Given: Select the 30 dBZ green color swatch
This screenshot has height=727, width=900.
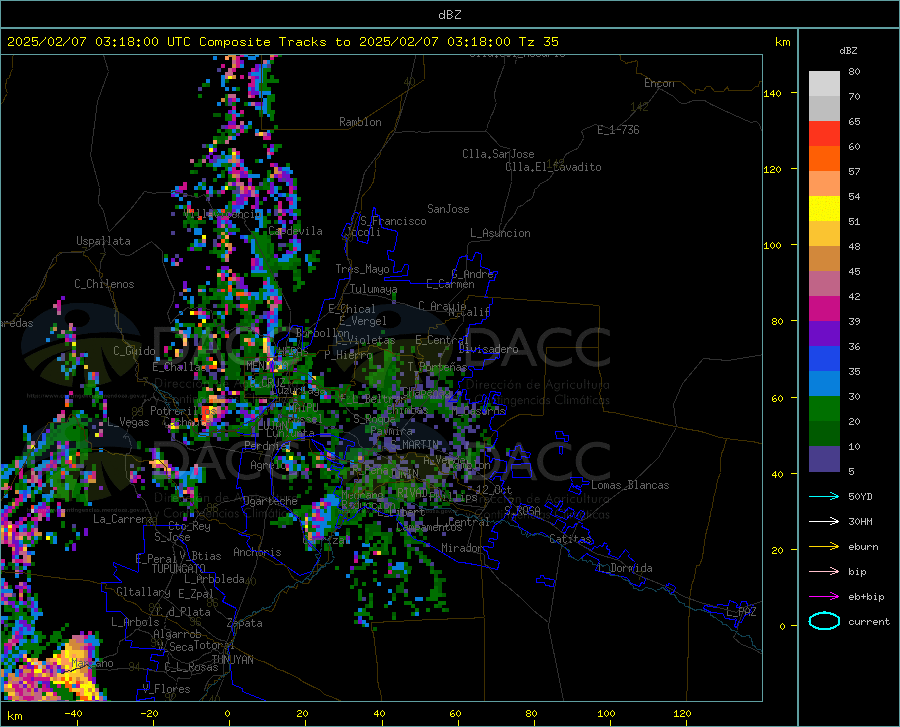Looking at the screenshot, I should click(x=824, y=409).
